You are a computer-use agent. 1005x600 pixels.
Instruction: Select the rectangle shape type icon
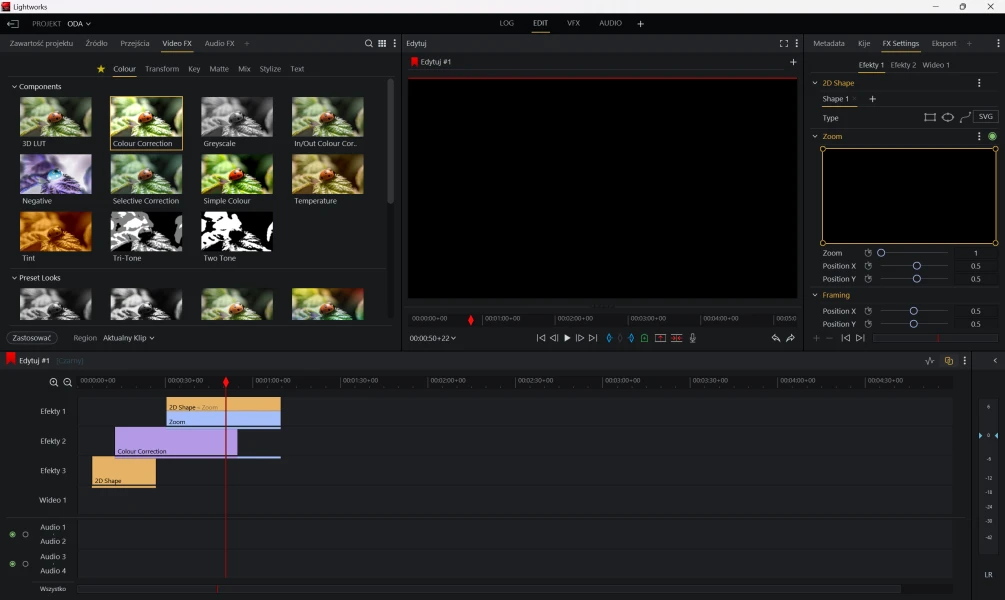pos(930,118)
